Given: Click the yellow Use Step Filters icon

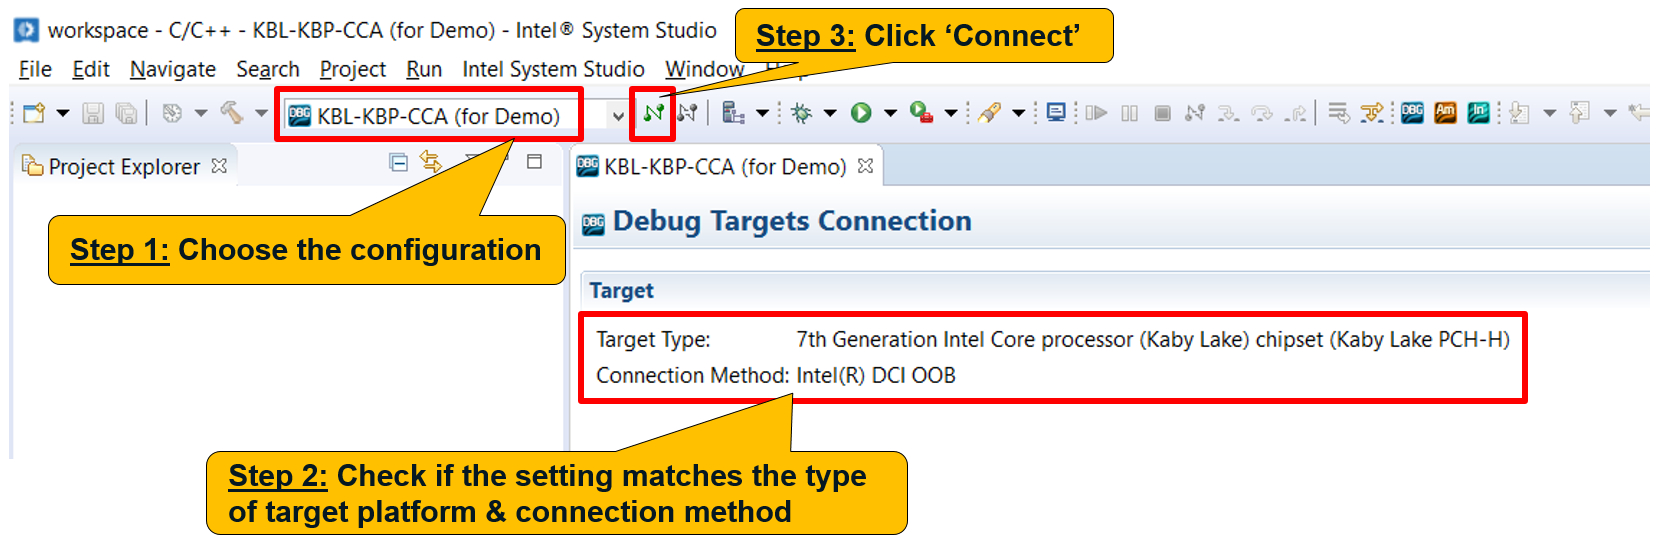Looking at the screenshot, I should pos(1372,113).
